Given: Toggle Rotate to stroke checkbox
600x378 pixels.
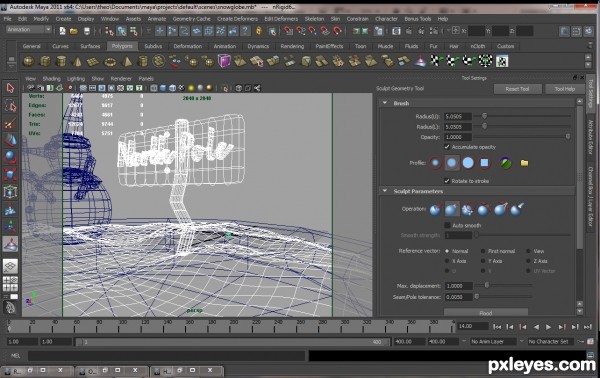Looking at the screenshot, I should 447,181.
